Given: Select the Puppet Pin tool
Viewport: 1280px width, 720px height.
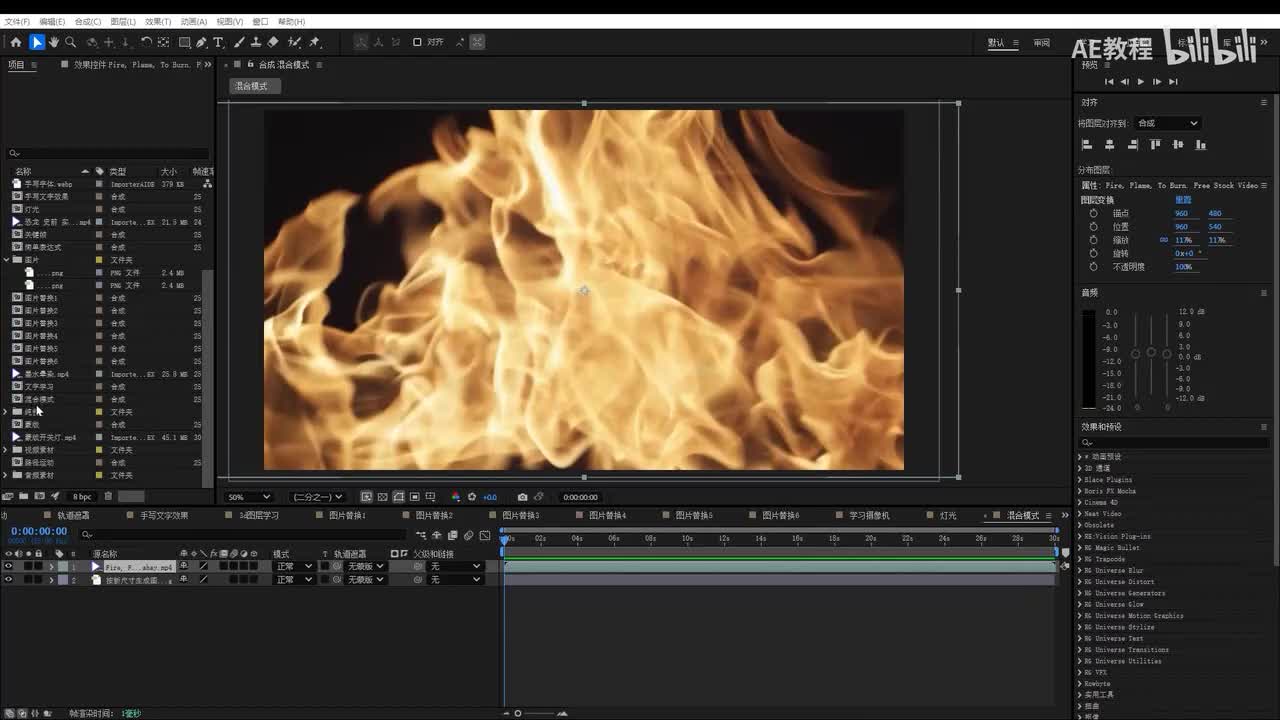Looking at the screenshot, I should click(315, 42).
